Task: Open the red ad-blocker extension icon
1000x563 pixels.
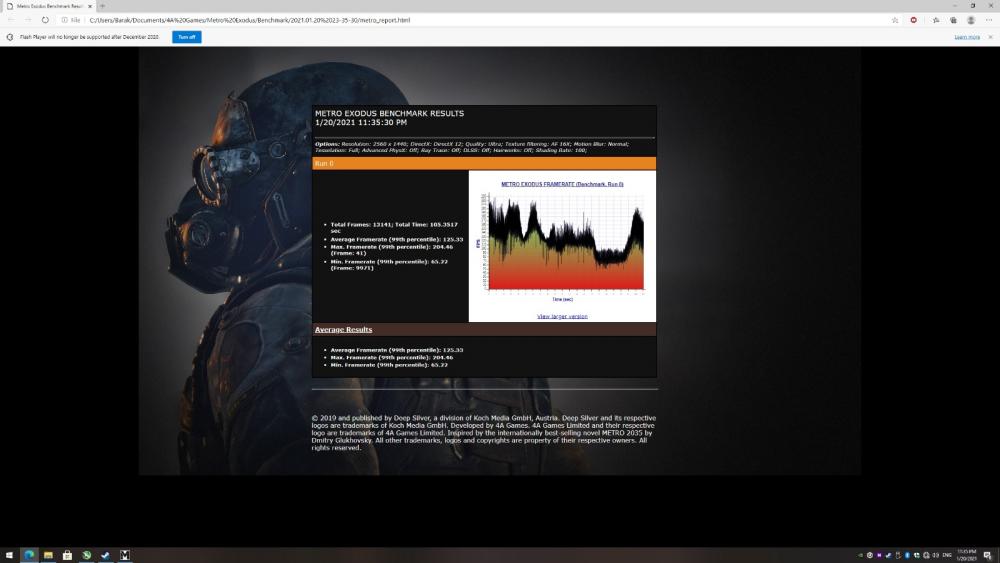Action: pos(913,20)
